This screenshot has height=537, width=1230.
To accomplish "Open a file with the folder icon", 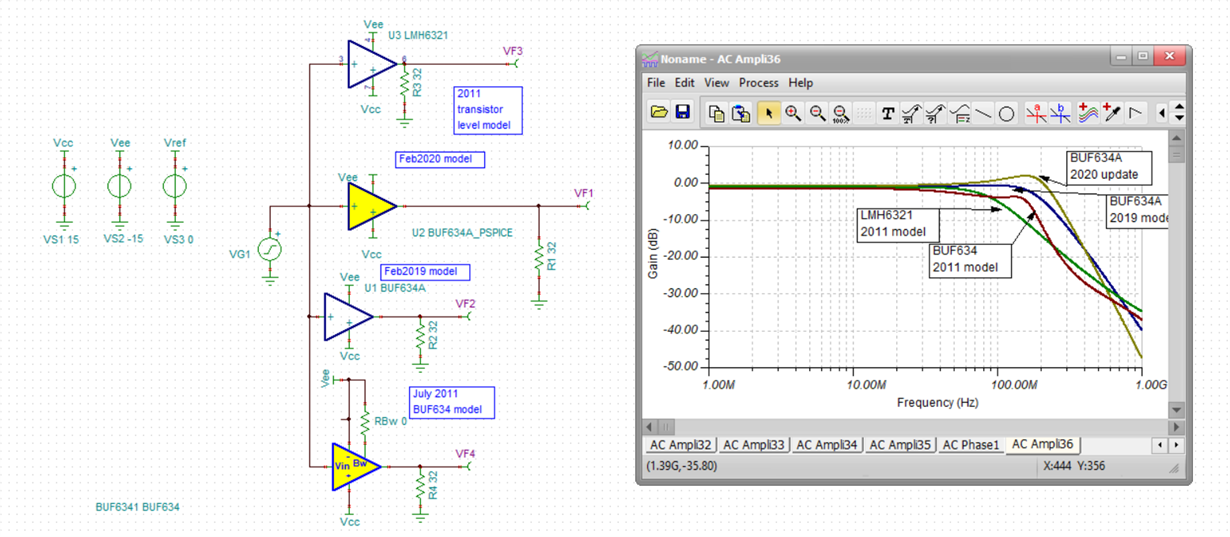I will pyautogui.click(x=659, y=113).
